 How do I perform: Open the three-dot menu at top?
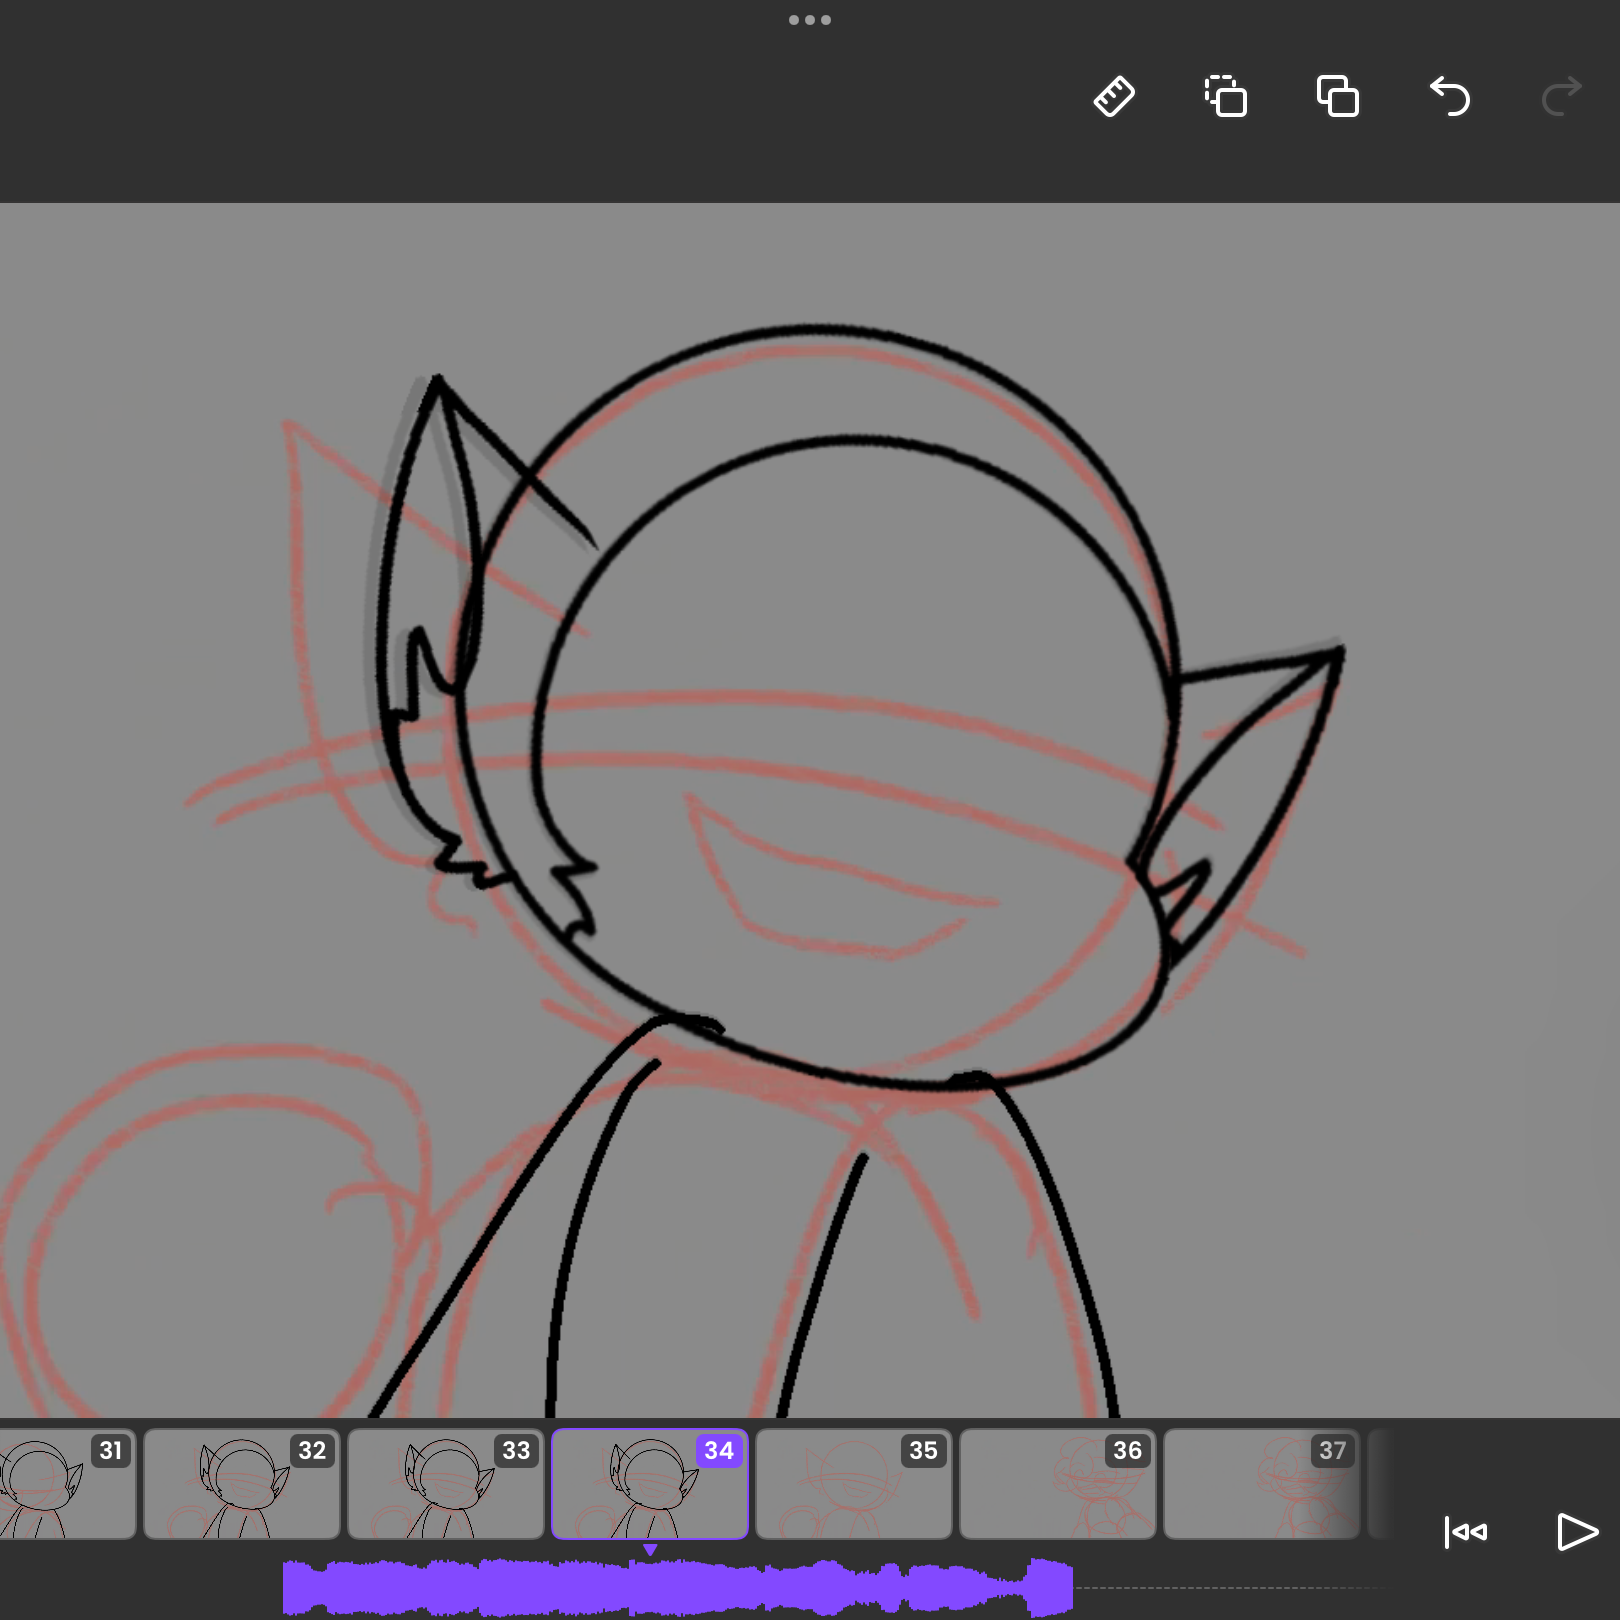click(810, 20)
